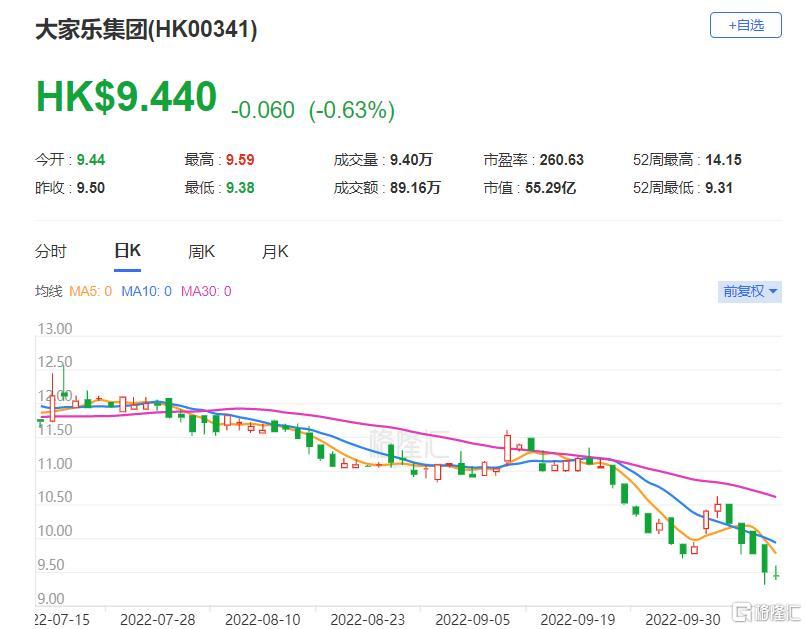Click the 10.50 price axis label
Screen dimensions: 807x629
pyautogui.click(x=55, y=497)
